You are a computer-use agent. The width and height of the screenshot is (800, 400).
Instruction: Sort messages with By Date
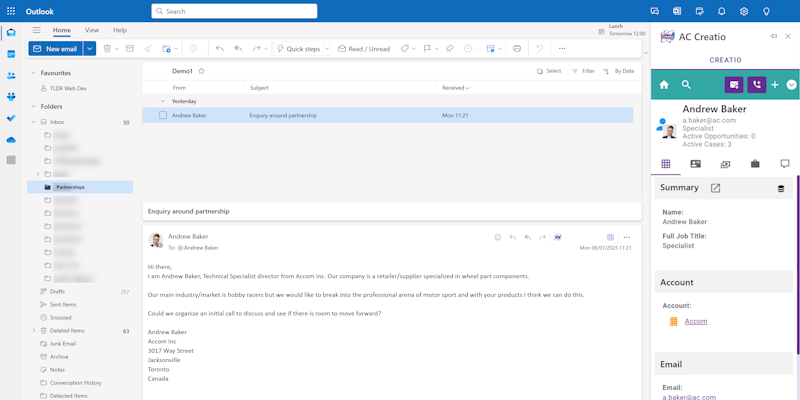pyautogui.click(x=618, y=71)
